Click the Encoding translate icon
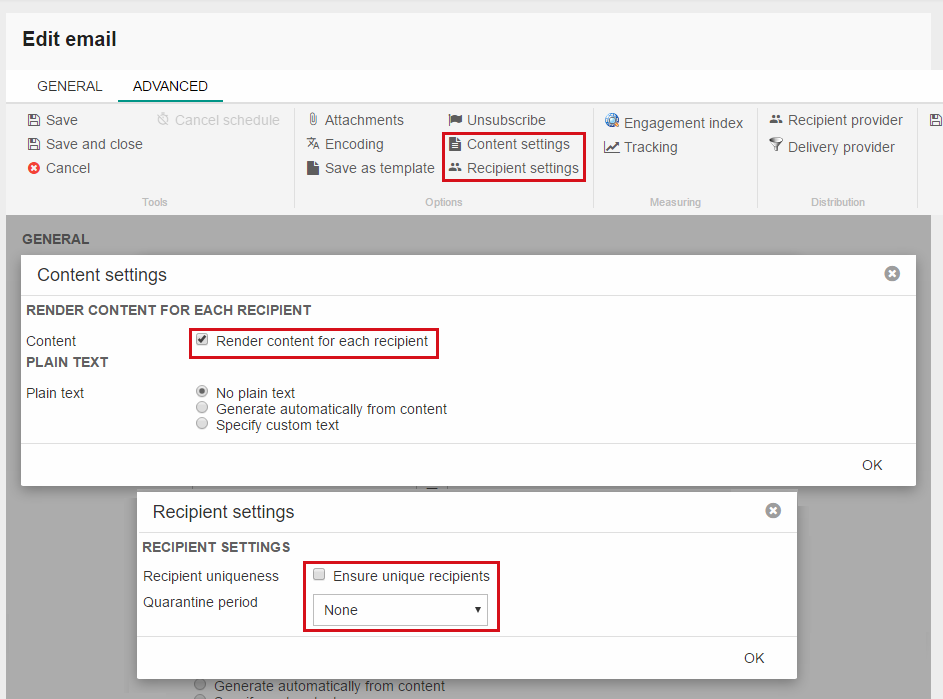This screenshot has height=699, width=943. tap(313, 144)
